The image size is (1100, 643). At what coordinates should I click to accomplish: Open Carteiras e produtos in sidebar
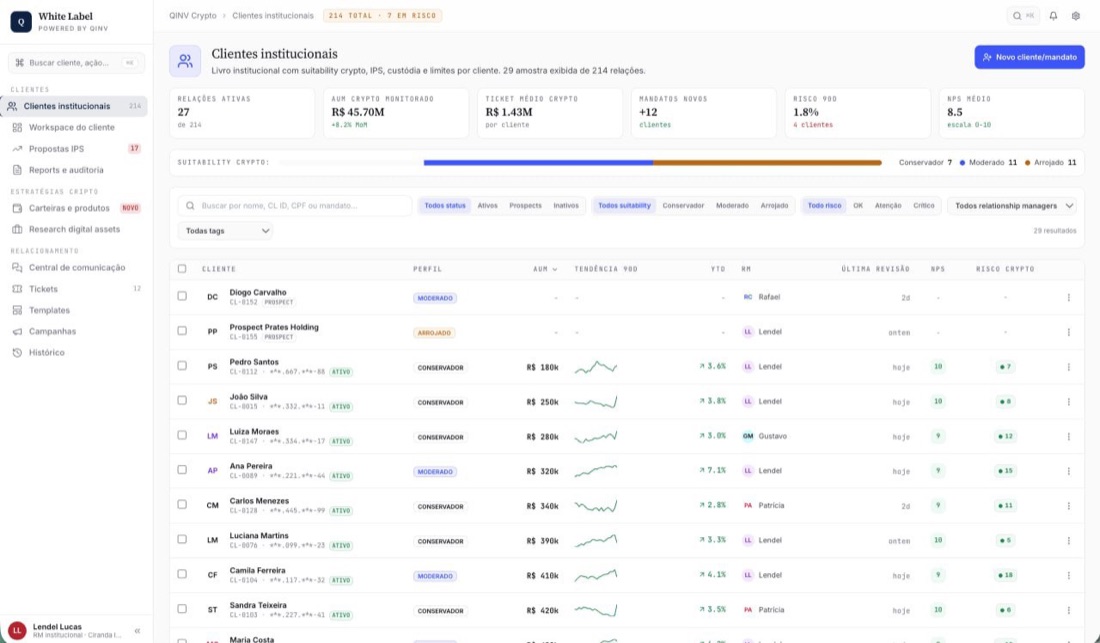(x=74, y=208)
